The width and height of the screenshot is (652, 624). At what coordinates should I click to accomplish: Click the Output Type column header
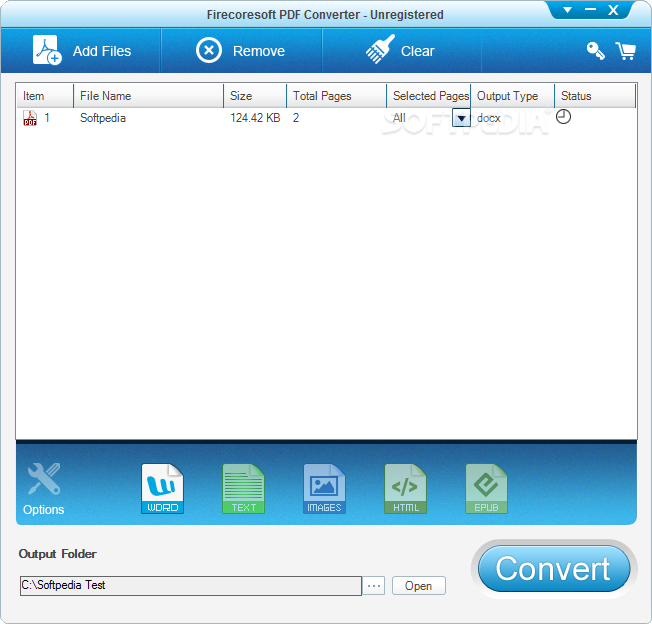pos(512,96)
